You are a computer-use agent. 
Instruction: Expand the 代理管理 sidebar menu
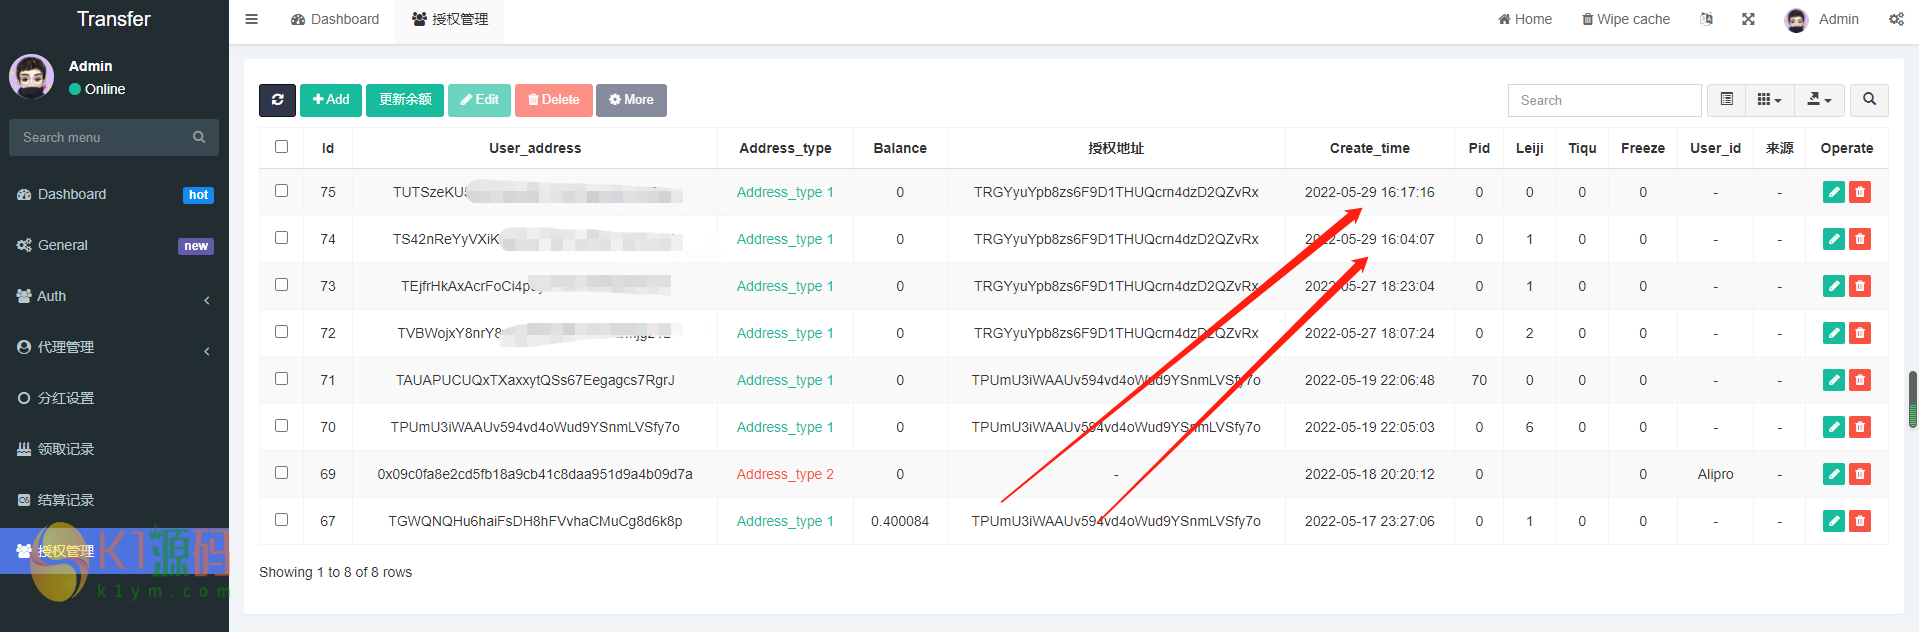114,347
